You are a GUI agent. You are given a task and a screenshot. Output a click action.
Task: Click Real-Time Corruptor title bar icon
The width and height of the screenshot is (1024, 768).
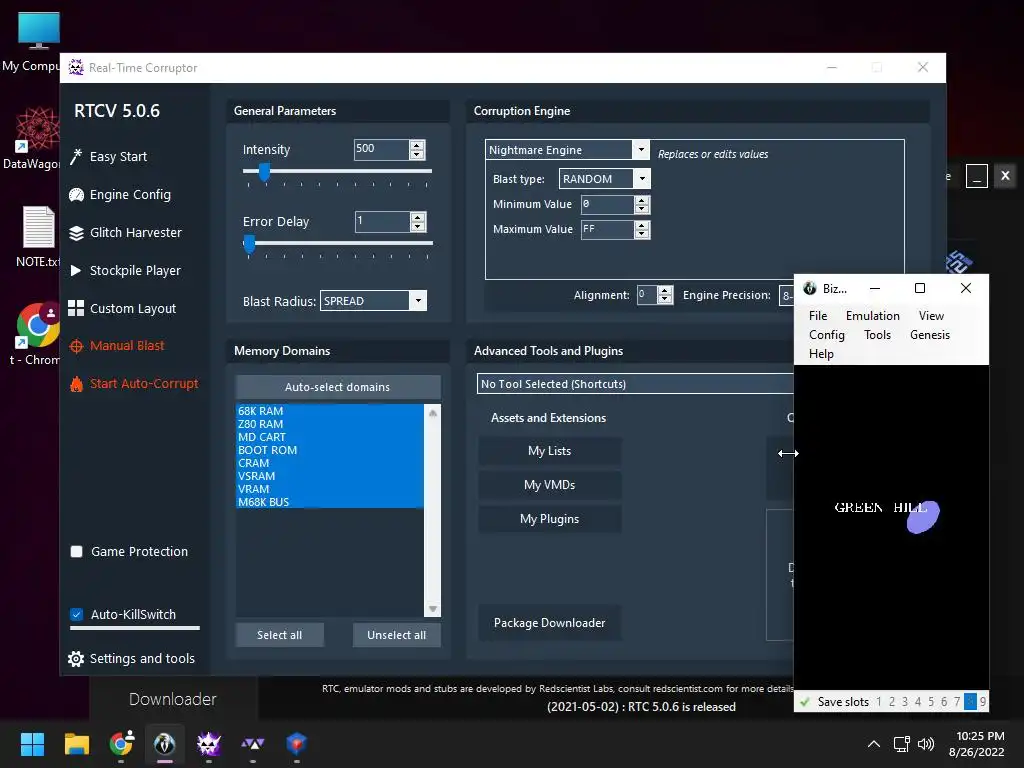[x=76, y=67]
